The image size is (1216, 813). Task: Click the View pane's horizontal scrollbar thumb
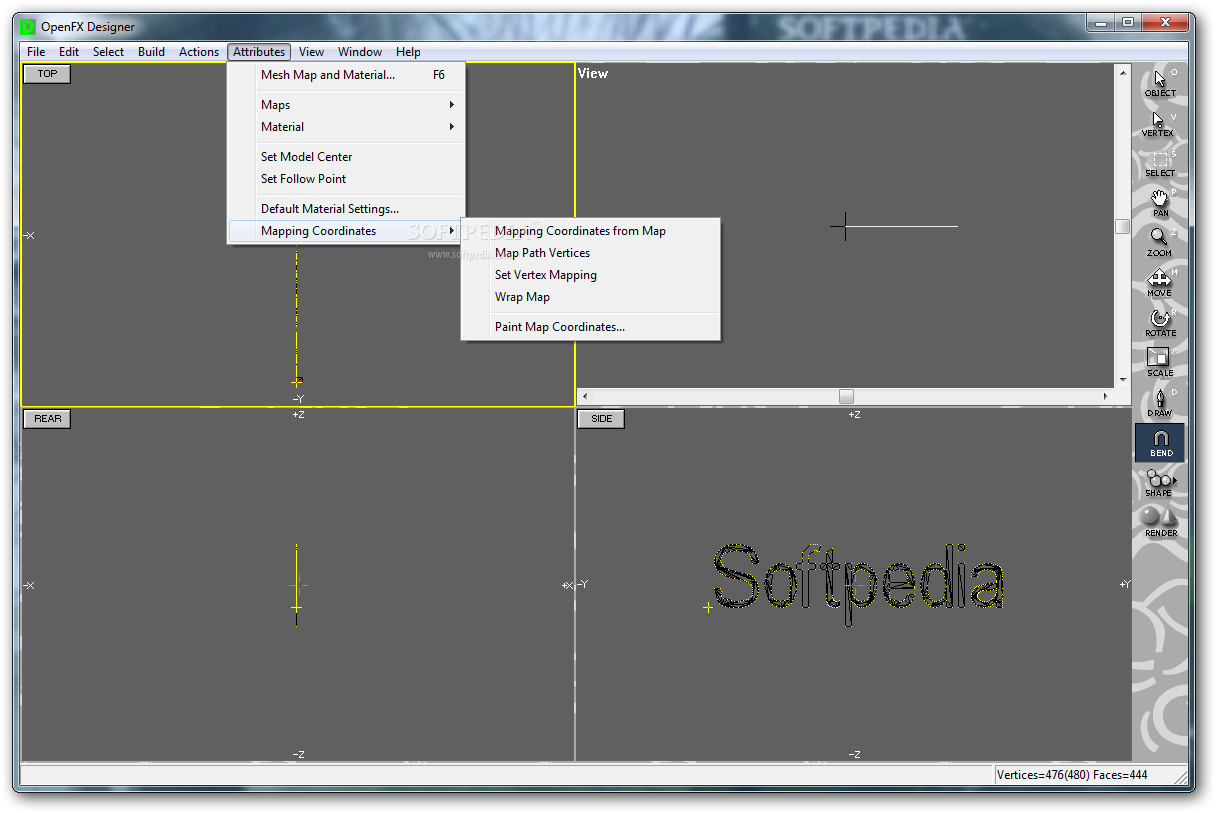(846, 396)
